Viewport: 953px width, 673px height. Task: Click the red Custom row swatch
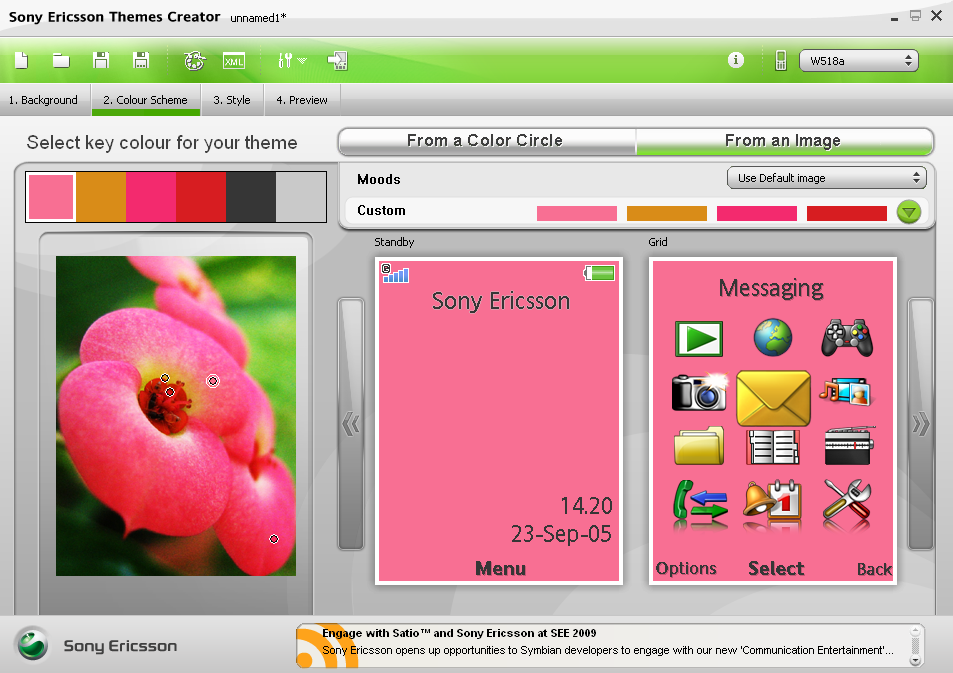pyautogui.click(x=847, y=213)
